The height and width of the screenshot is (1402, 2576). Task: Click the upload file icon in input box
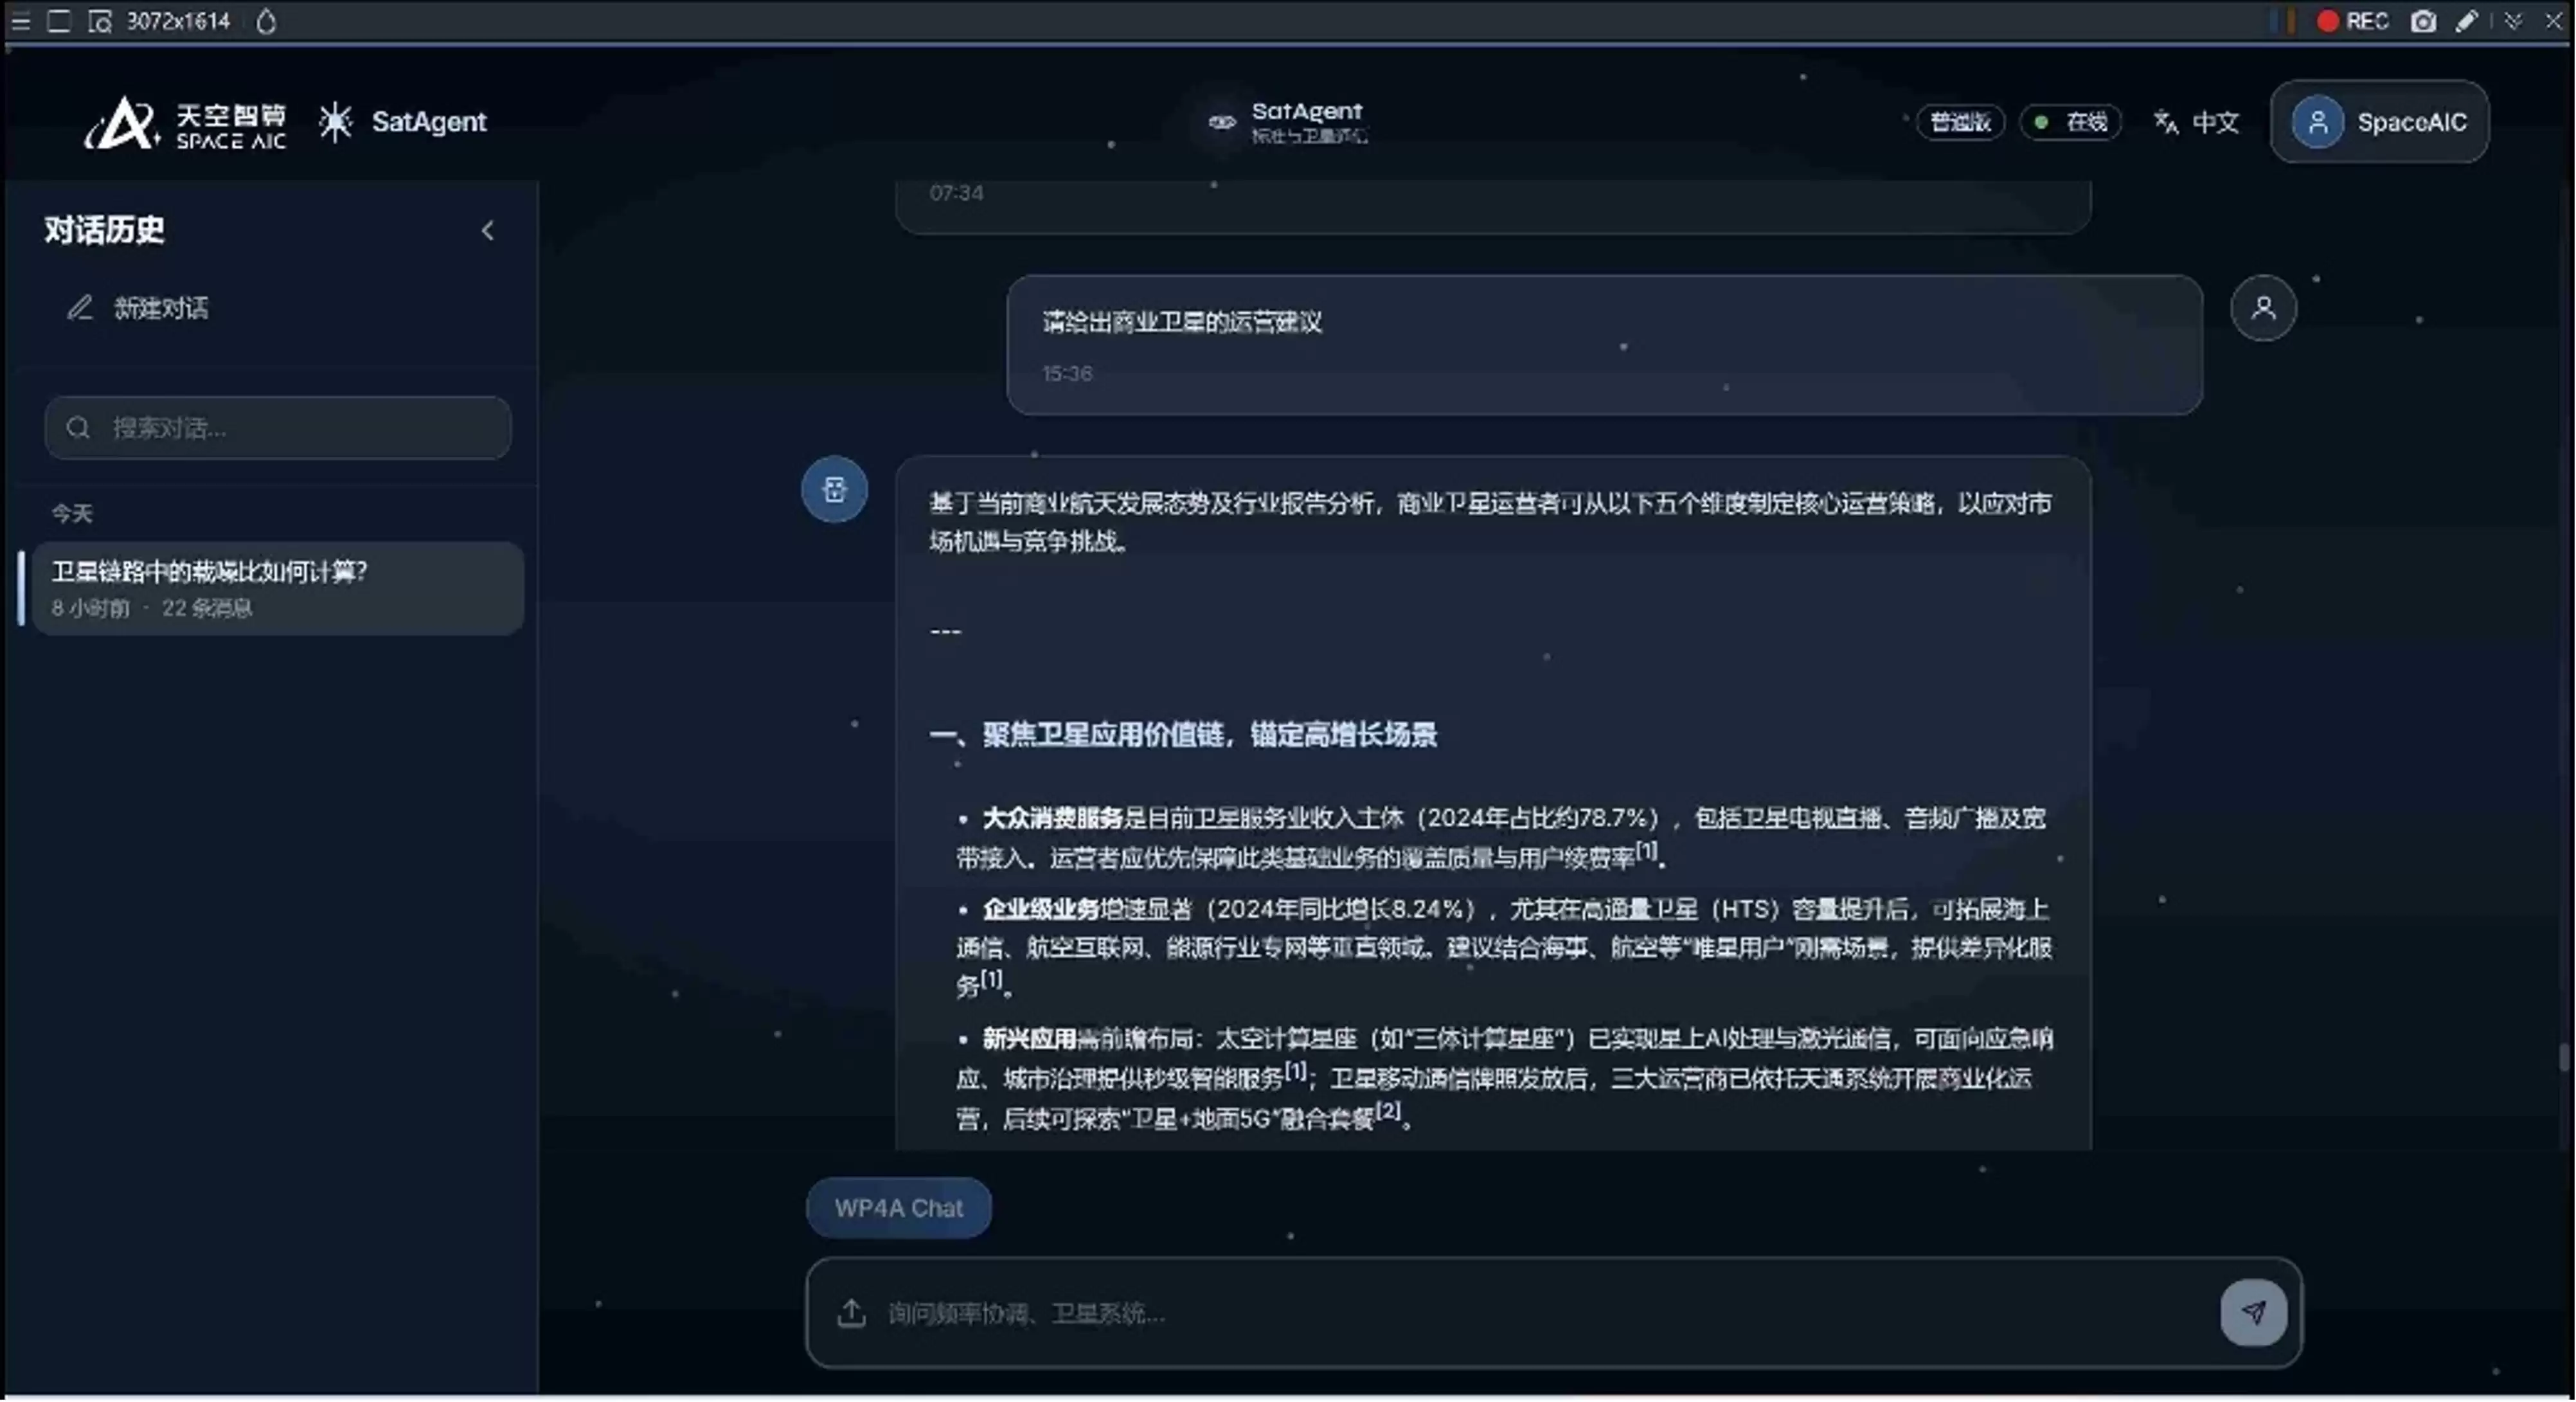pos(851,1312)
